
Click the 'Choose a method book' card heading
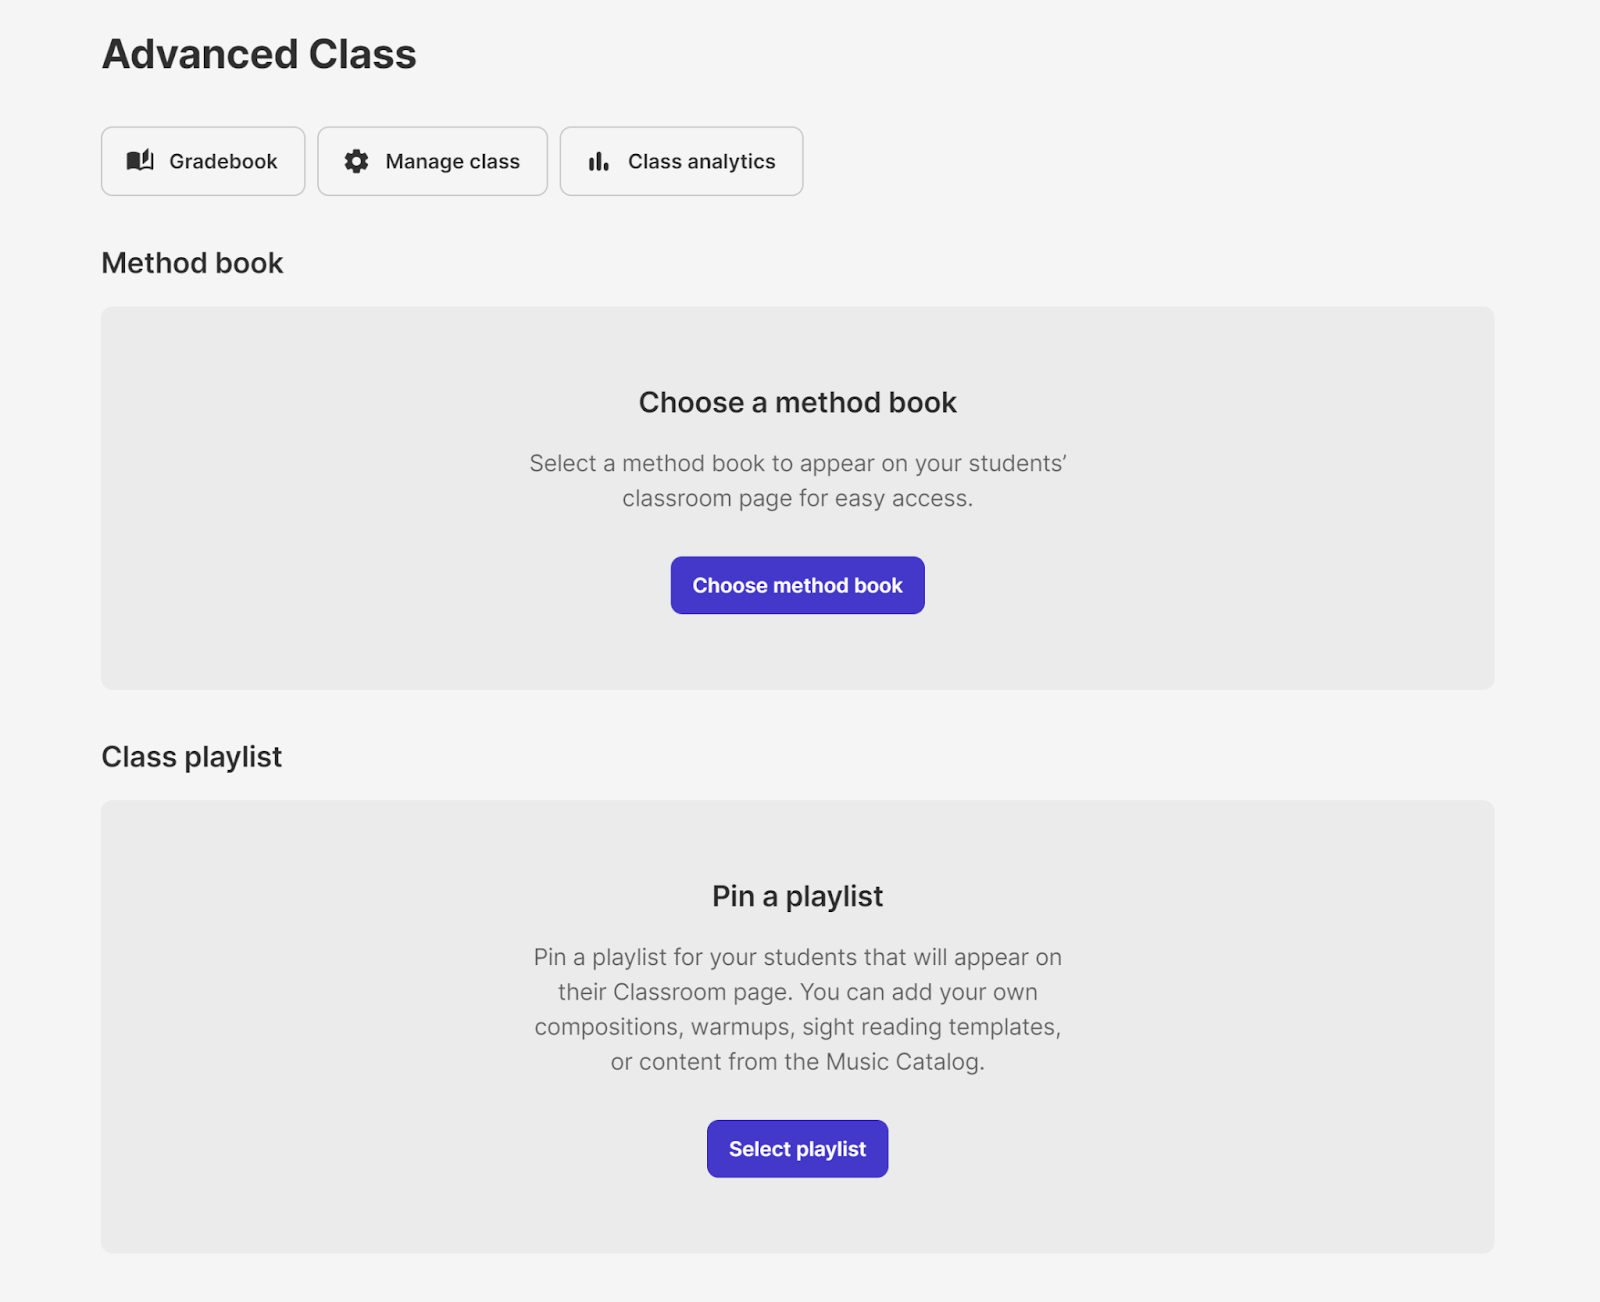click(x=797, y=402)
